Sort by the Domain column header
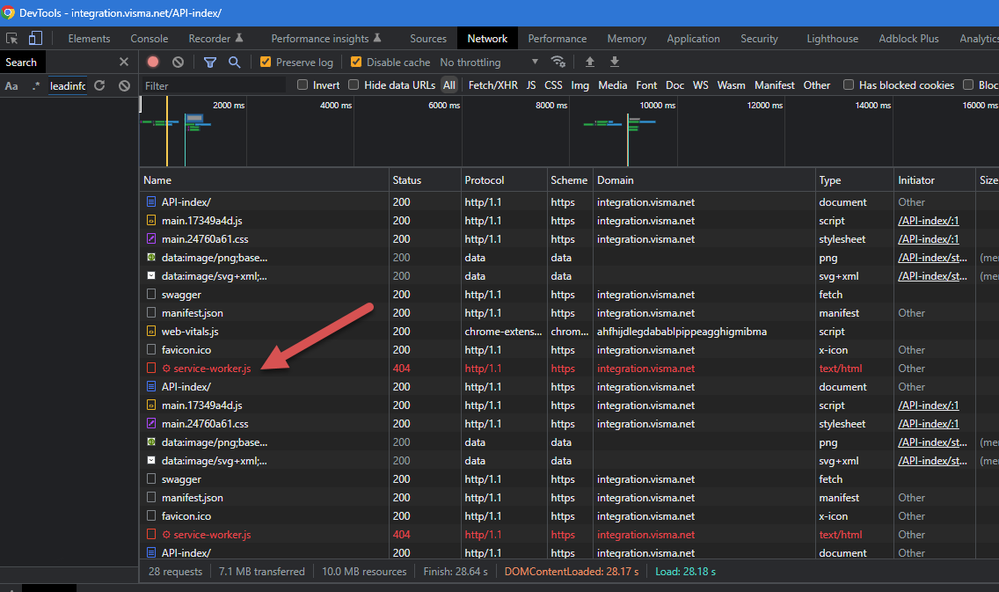Image resolution: width=999 pixels, height=592 pixels. [704, 180]
